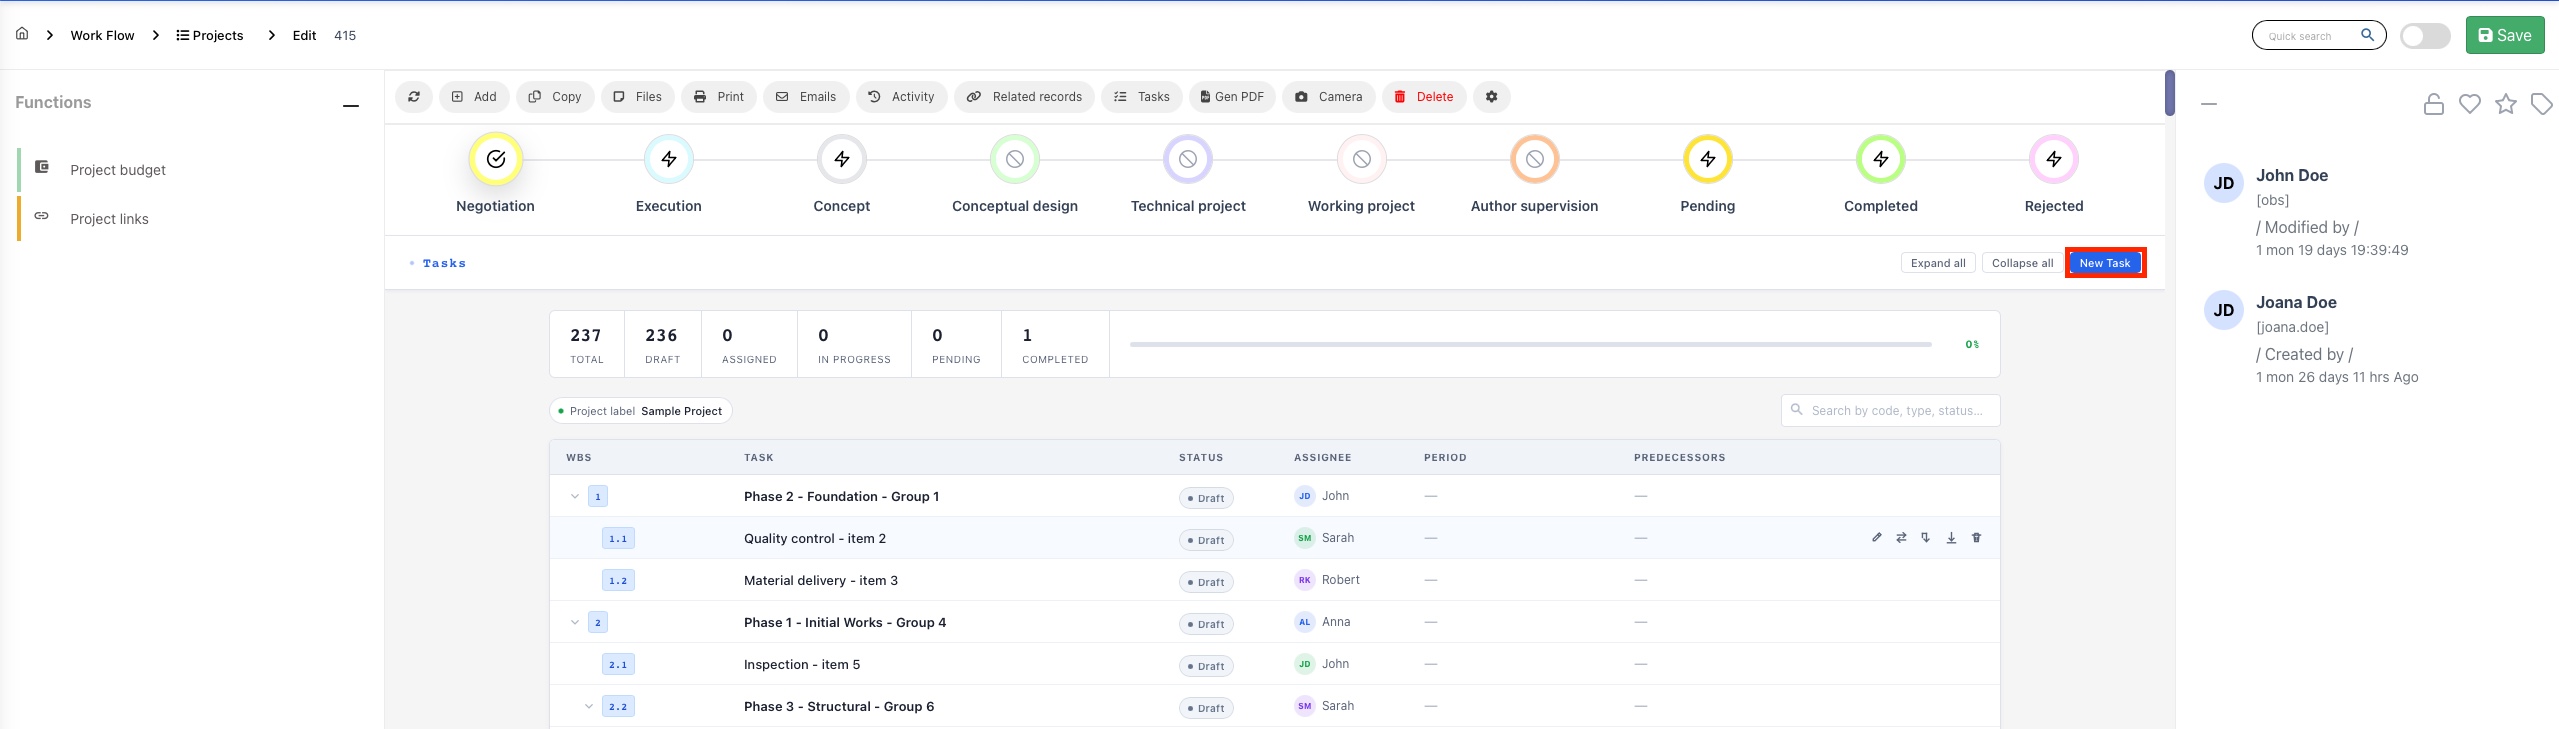This screenshot has width=2559, height=729.
Task: Go to home via breadcrumb house icon
Action: click(22, 34)
